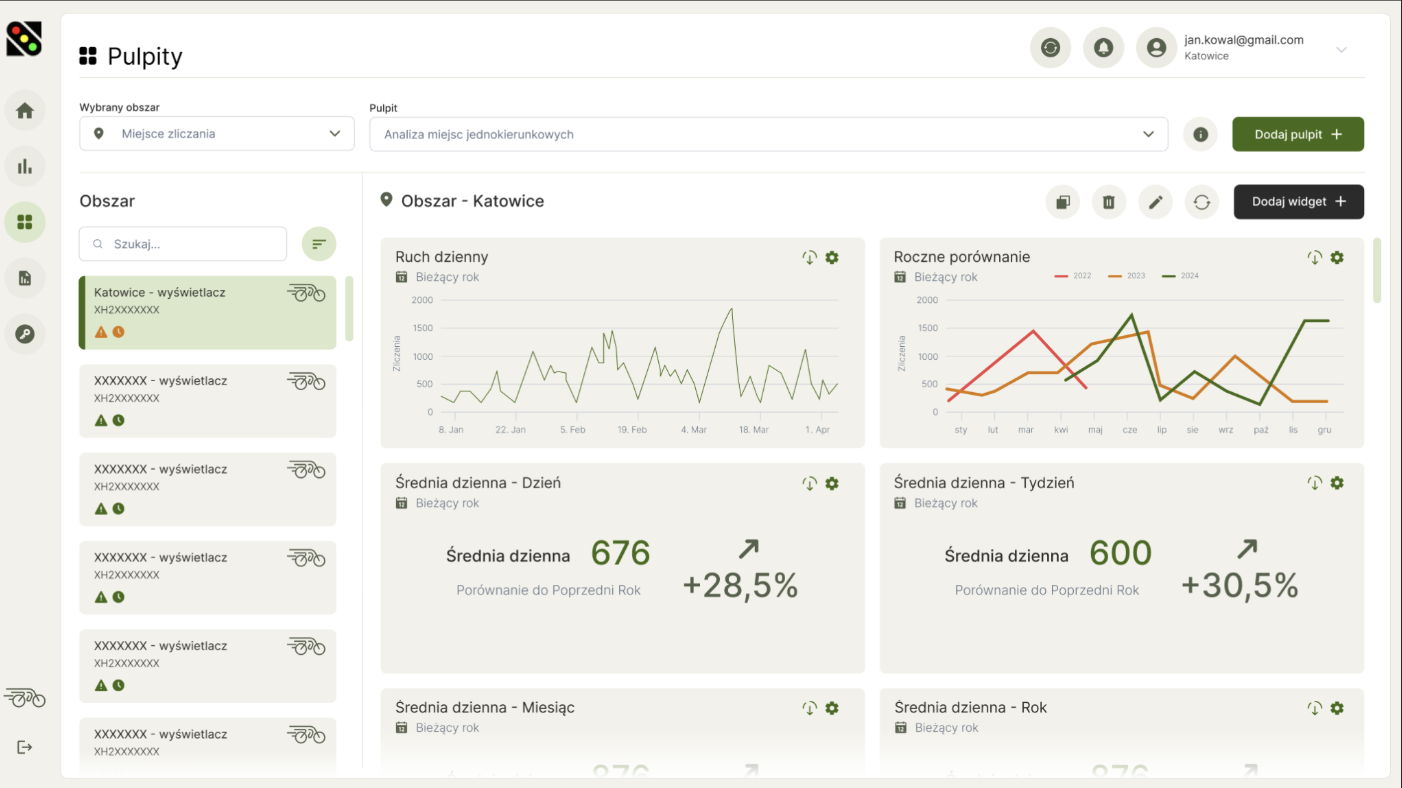1402x788 pixels.
Task: Edit the dashboard using the pencil icon
Action: (1155, 202)
